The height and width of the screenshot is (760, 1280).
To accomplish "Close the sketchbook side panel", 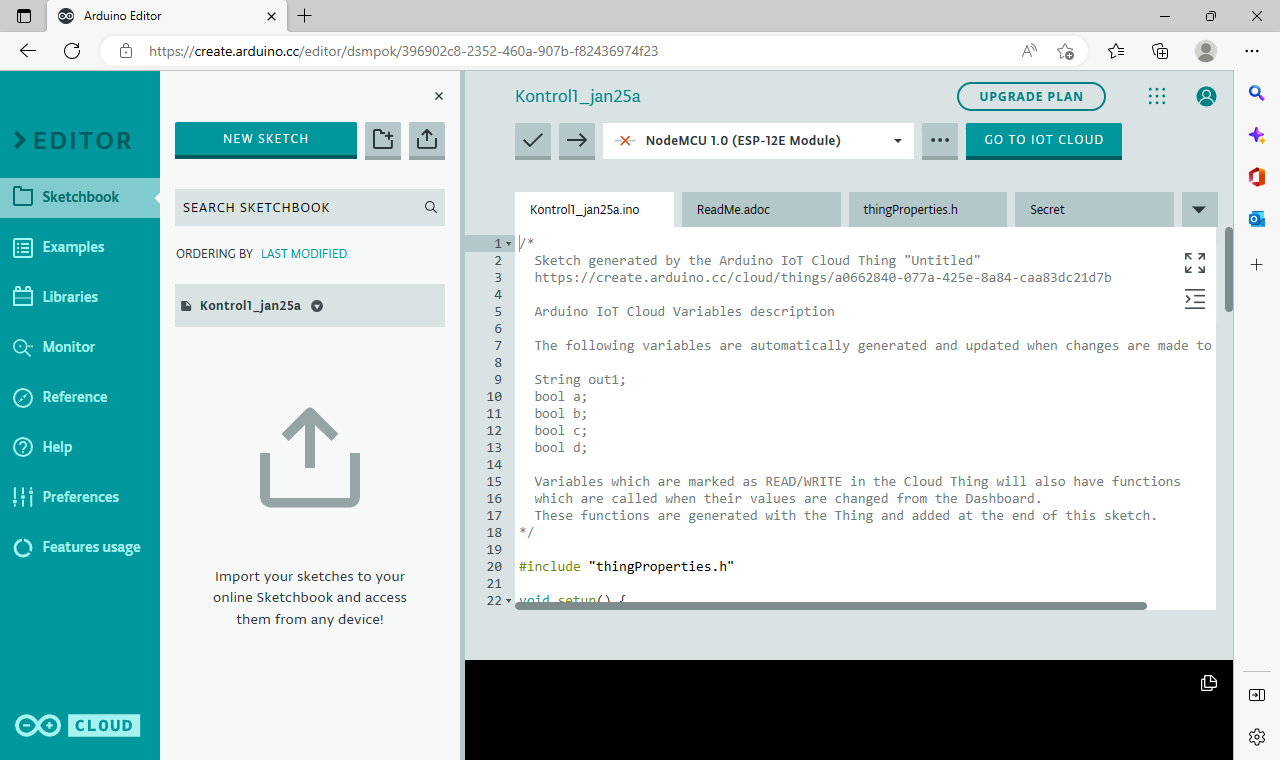I will pyautogui.click(x=438, y=96).
